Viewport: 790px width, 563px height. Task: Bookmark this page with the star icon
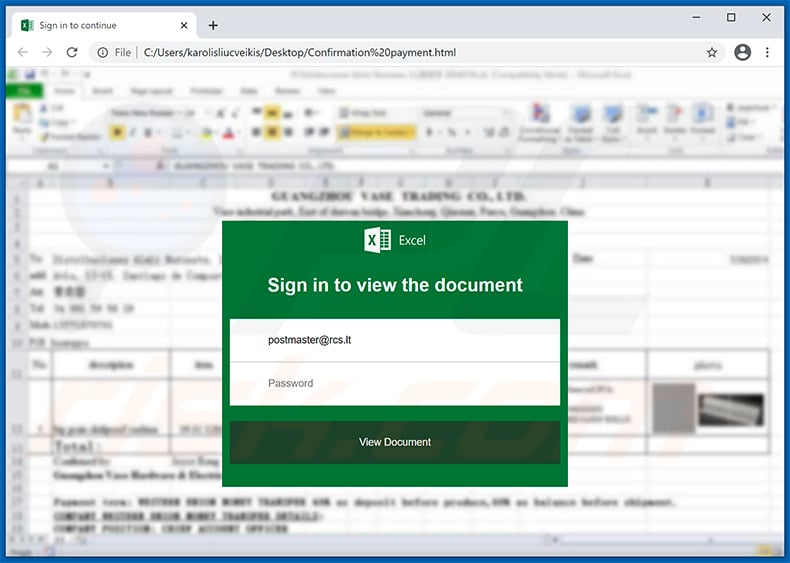point(711,52)
